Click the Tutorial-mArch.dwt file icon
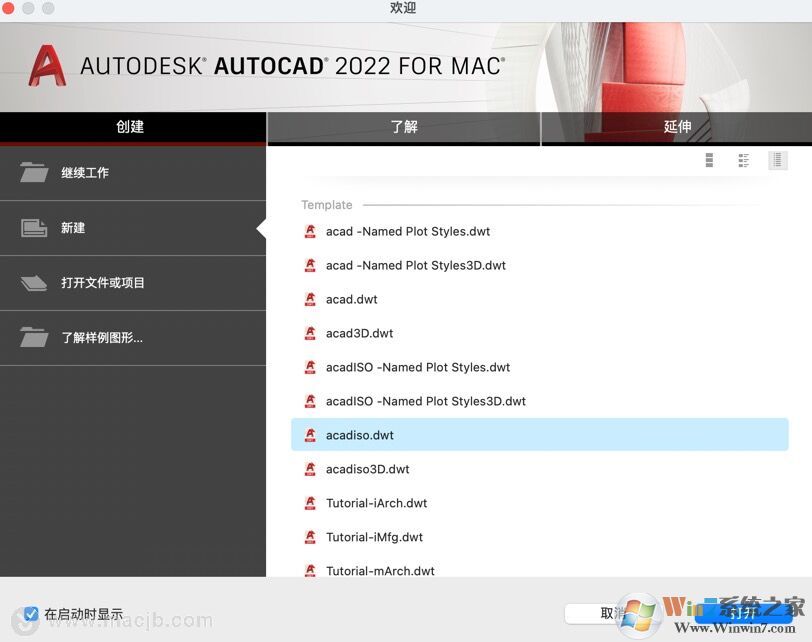The height and width of the screenshot is (642, 812). coord(310,571)
